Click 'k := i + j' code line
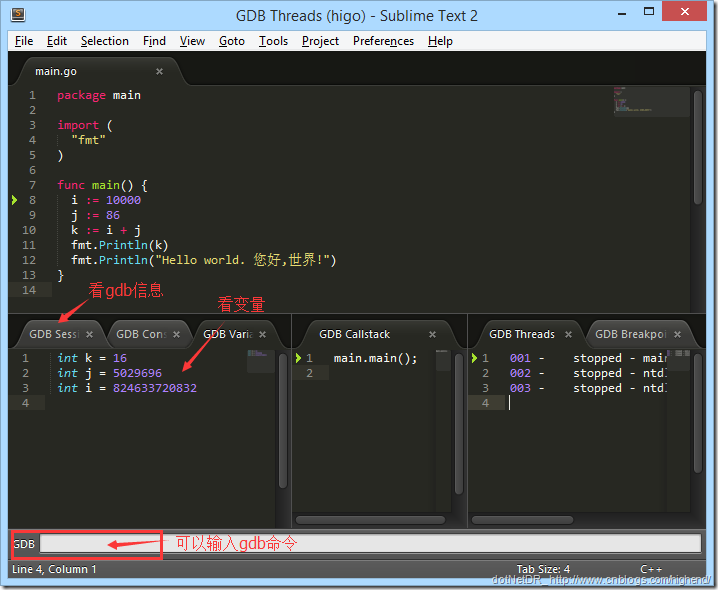The width and height of the screenshot is (718, 590). tap(106, 230)
